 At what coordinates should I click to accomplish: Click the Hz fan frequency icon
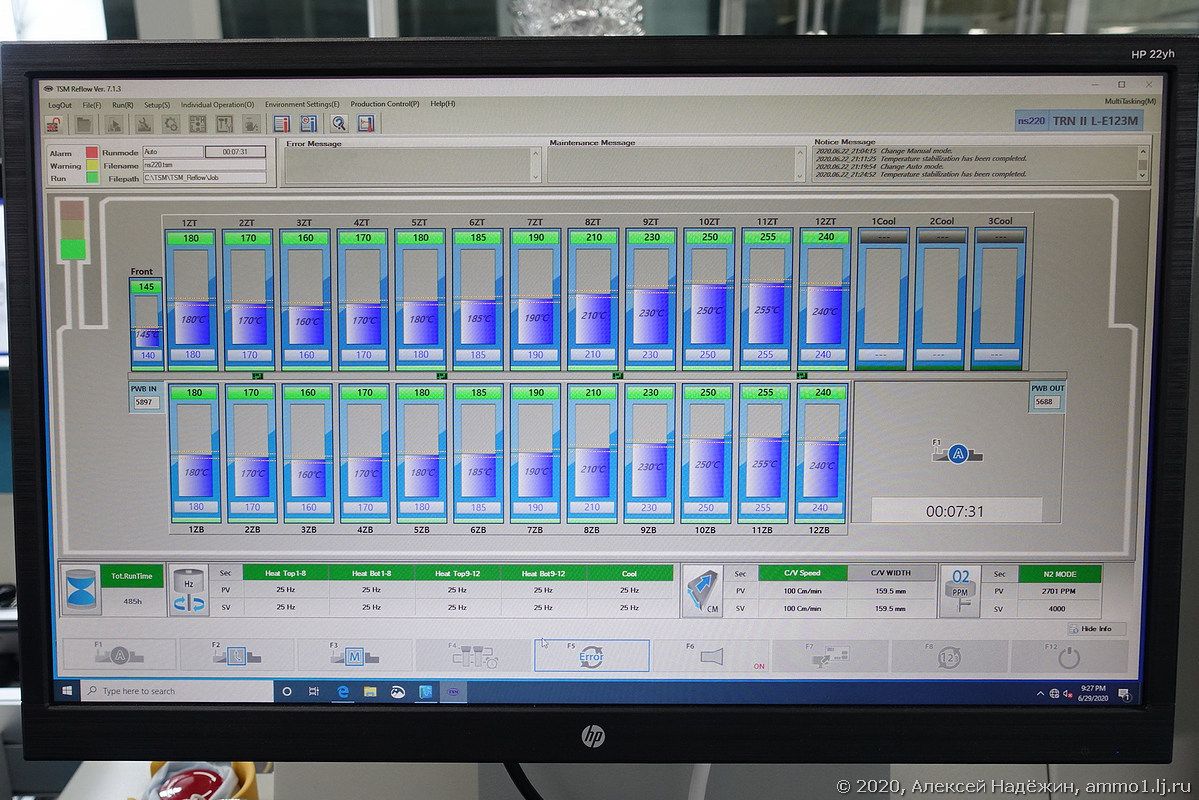click(x=188, y=591)
